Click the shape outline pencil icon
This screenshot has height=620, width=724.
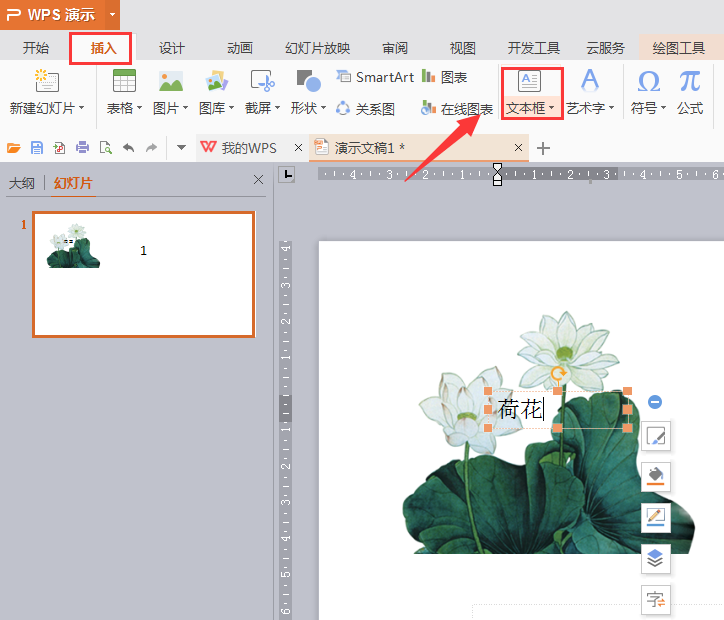pyautogui.click(x=656, y=518)
